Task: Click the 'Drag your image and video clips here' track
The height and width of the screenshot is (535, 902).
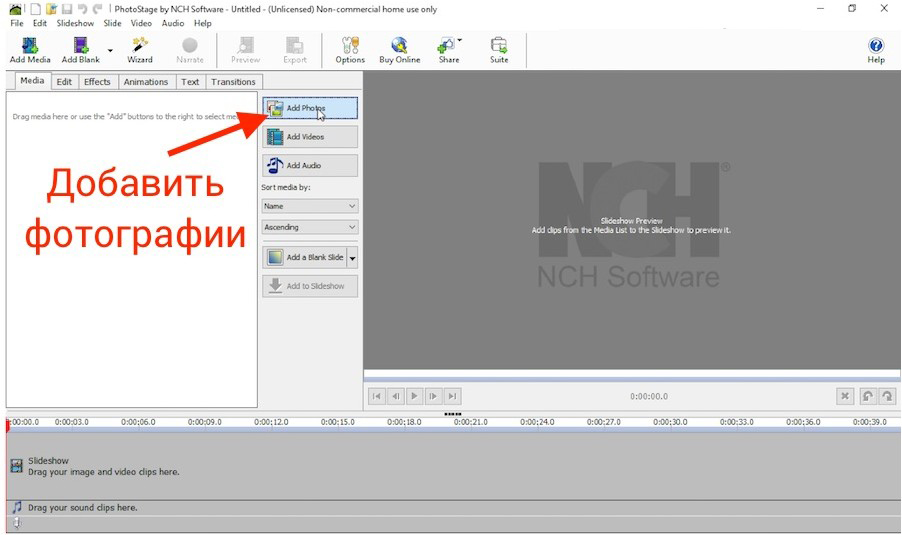Action: (x=453, y=466)
